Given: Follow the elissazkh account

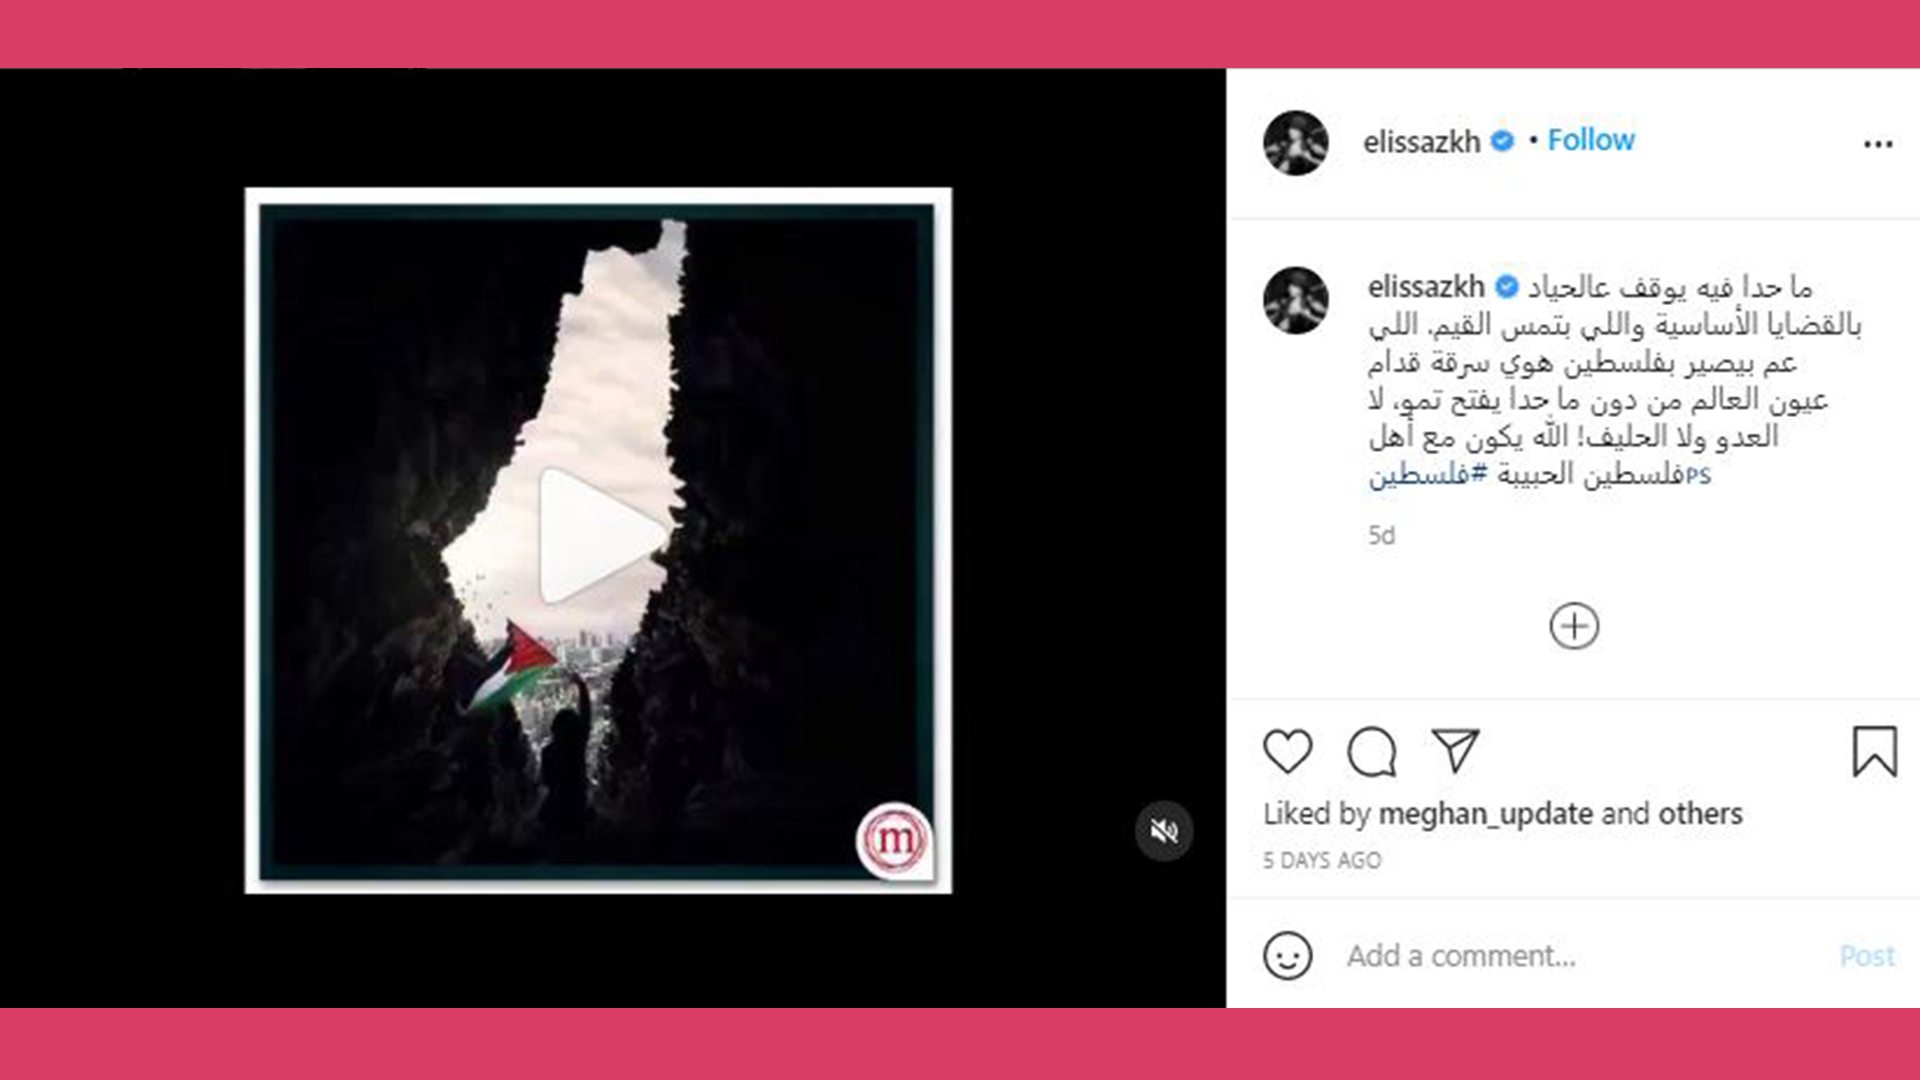Looking at the screenshot, I should (1591, 140).
